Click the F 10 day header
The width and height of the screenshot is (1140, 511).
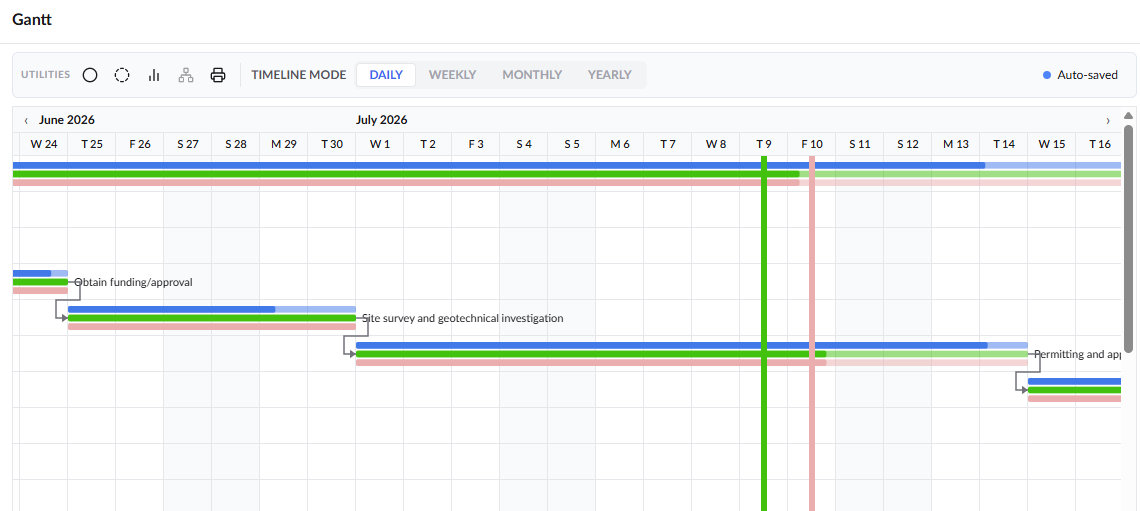click(811, 144)
